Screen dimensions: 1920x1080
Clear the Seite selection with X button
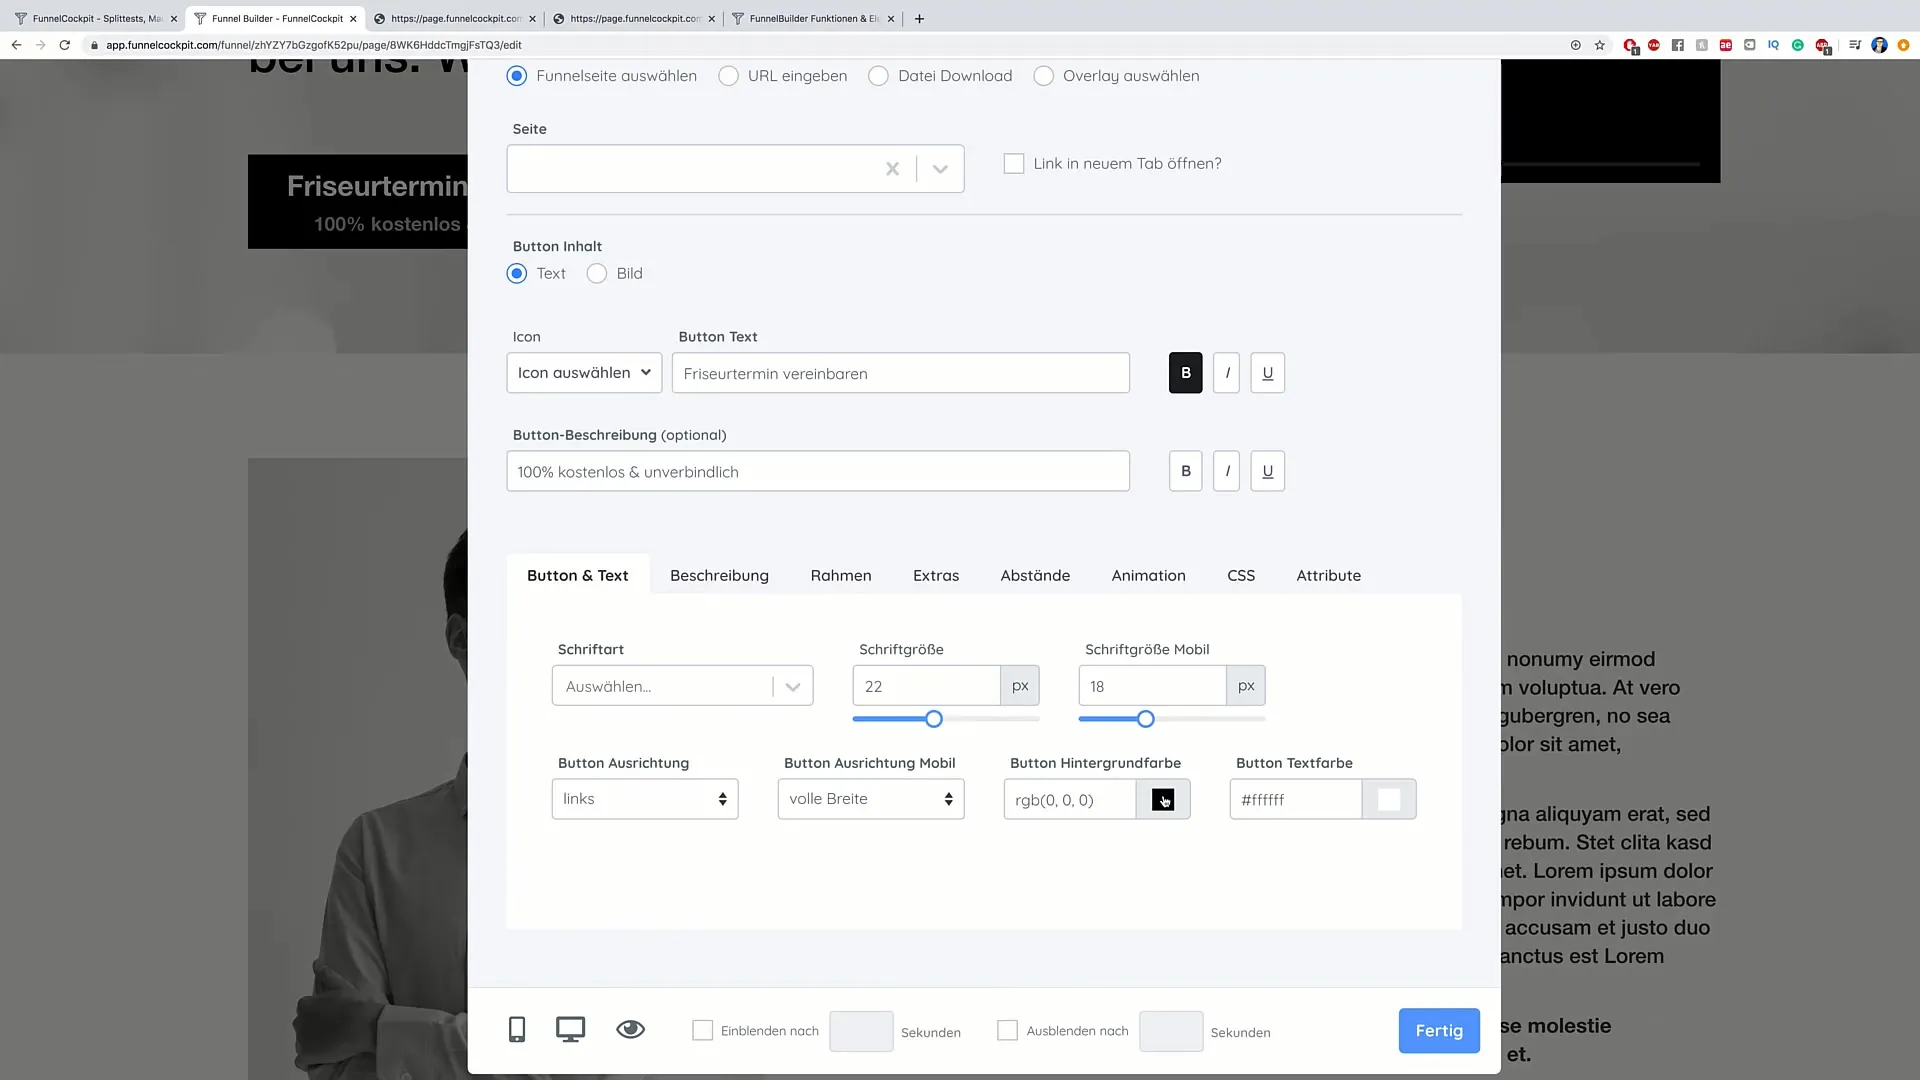(x=893, y=169)
